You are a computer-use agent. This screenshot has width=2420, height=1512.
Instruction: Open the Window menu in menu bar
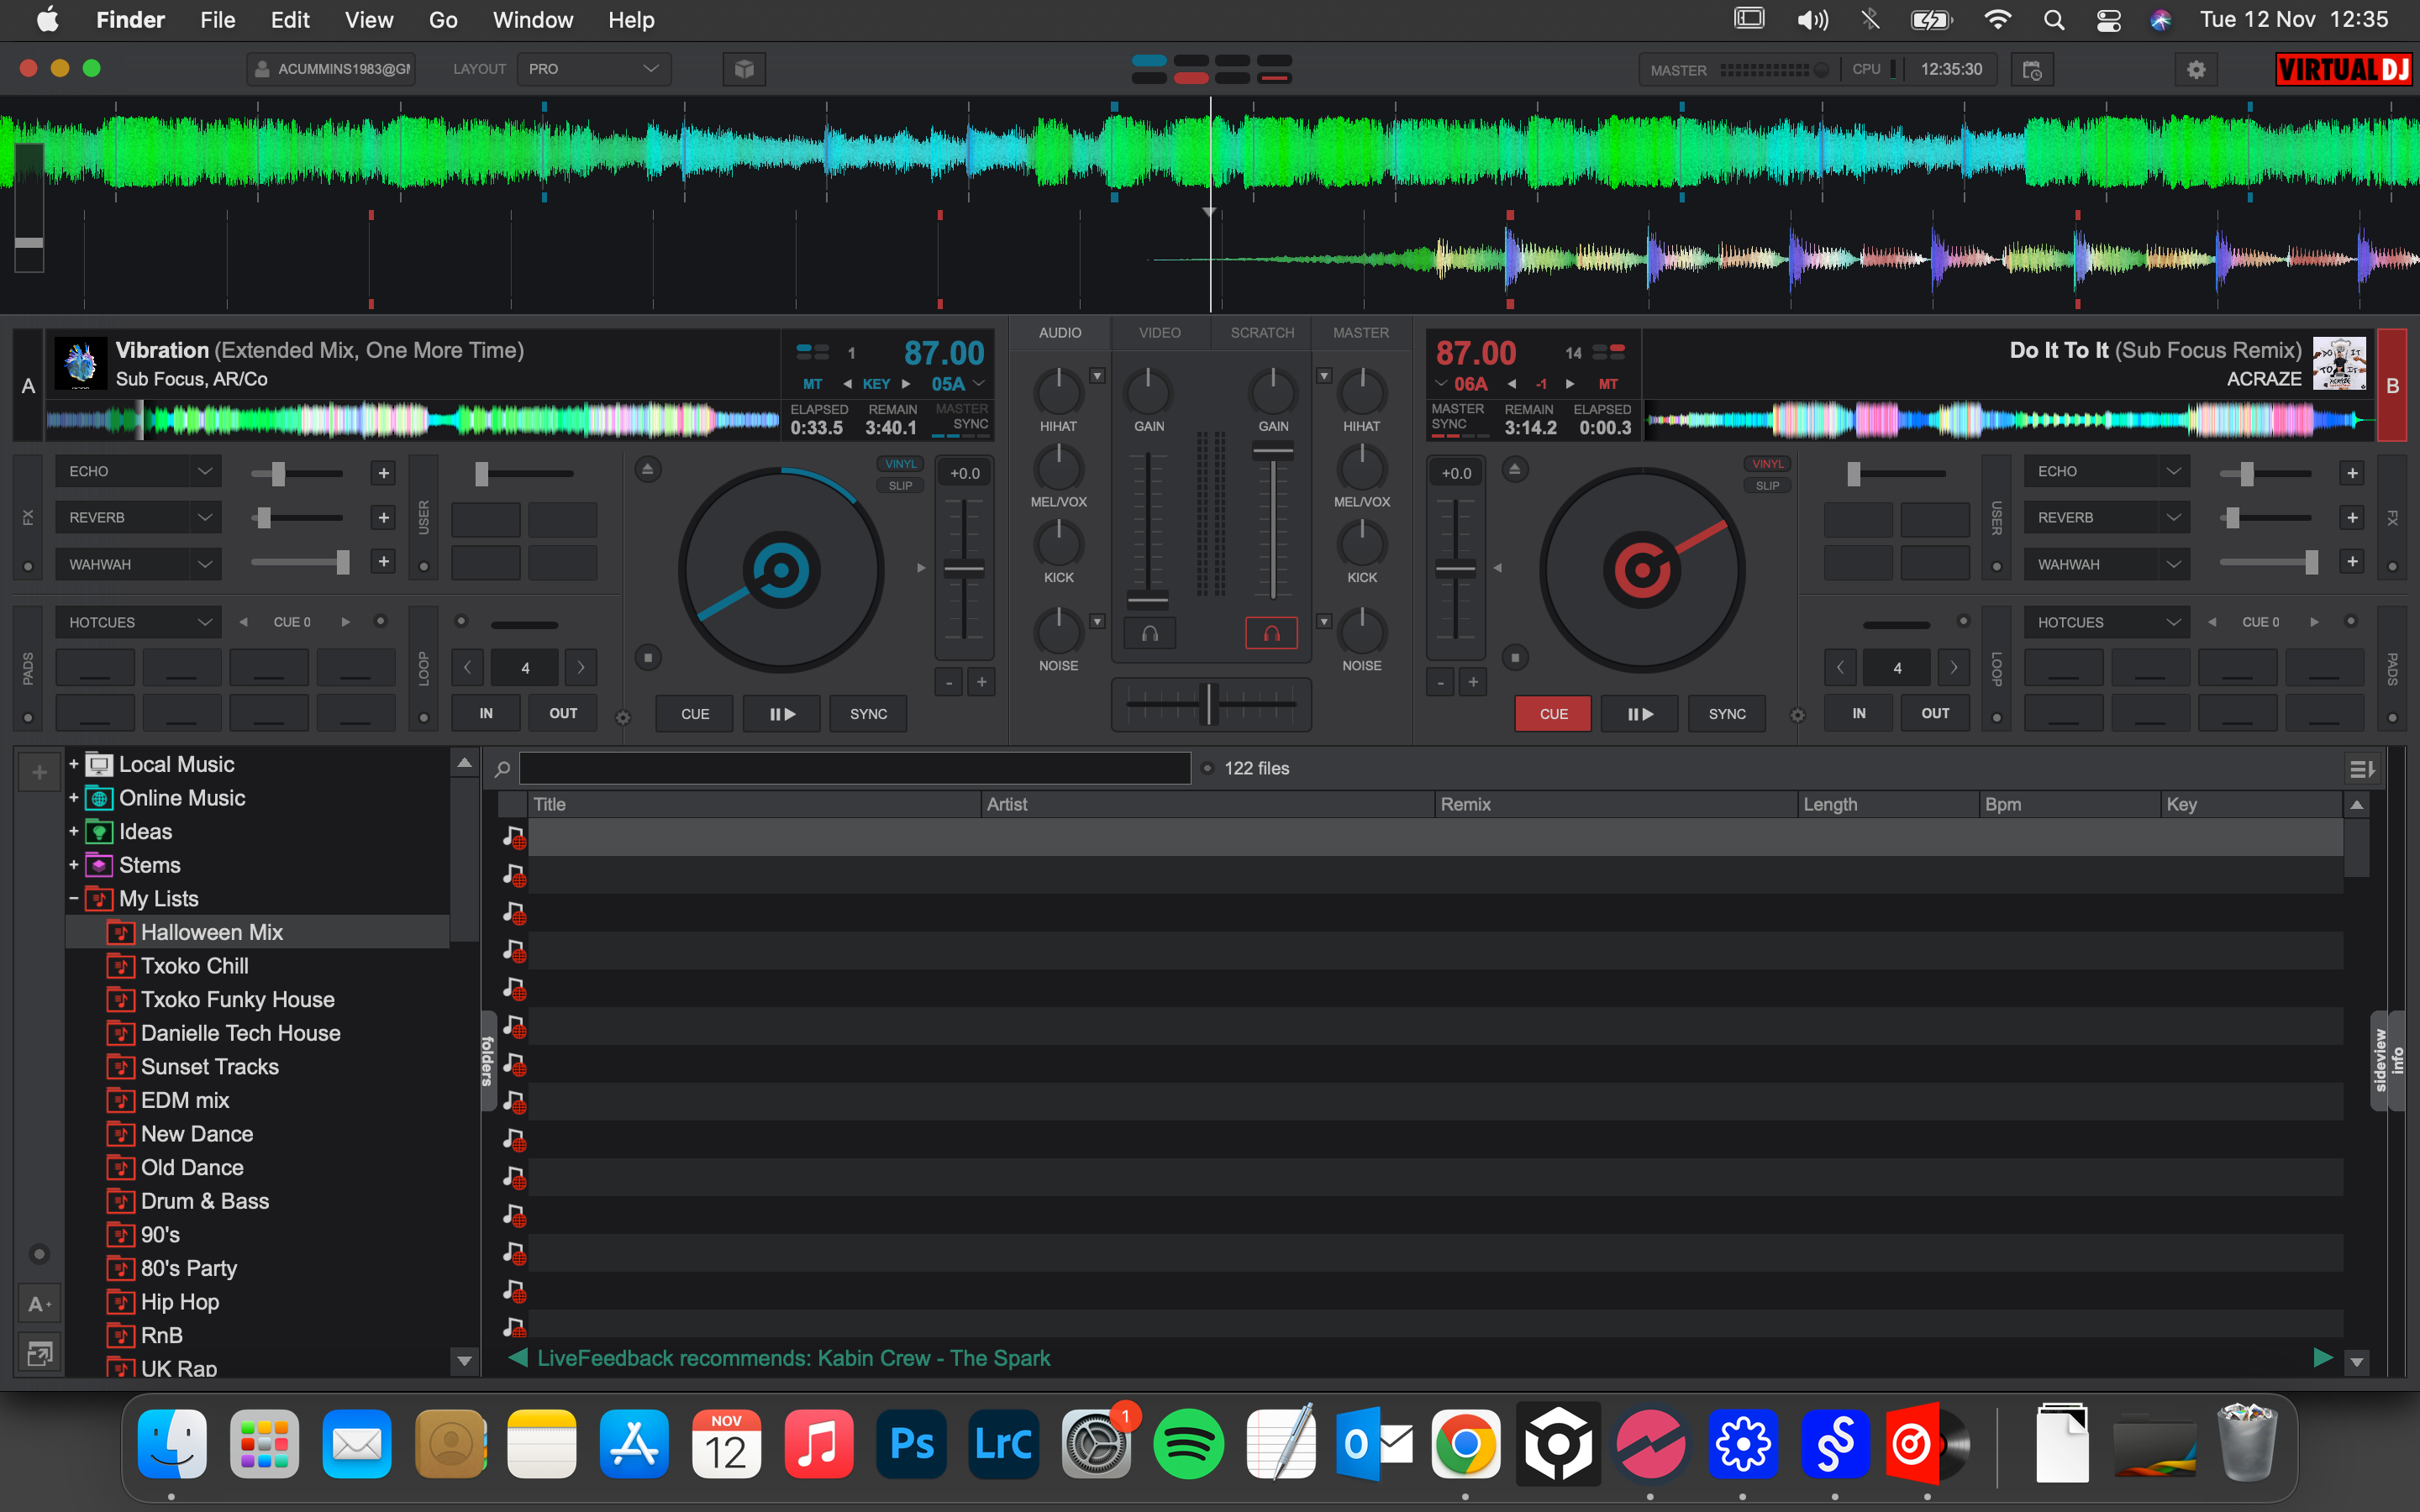click(x=532, y=20)
